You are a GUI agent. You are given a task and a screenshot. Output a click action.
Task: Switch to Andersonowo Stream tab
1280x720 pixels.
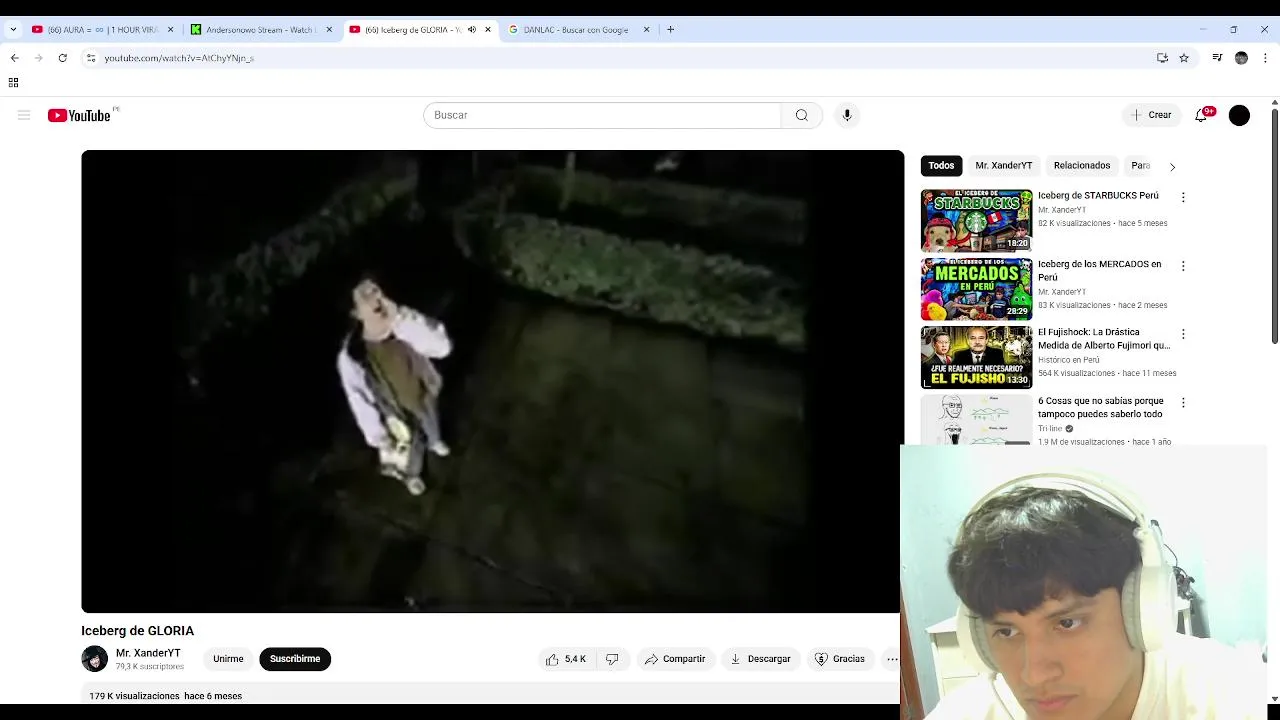[x=261, y=30]
